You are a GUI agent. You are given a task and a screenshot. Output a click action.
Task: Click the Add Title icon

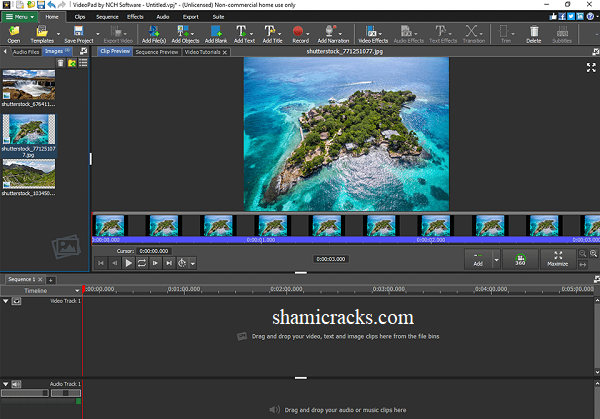tap(272, 34)
